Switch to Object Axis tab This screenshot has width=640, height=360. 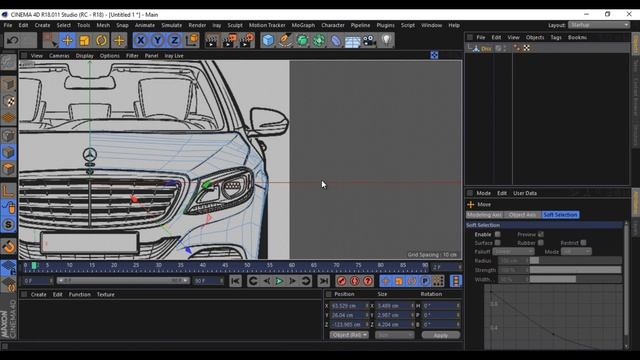coord(522,215)
